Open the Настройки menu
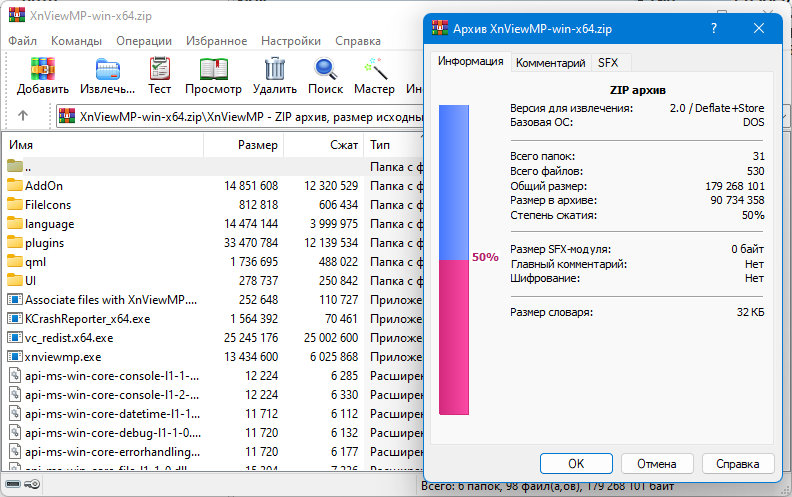The height and width of the screenshot is (497, 792). (x=291, y=41)
